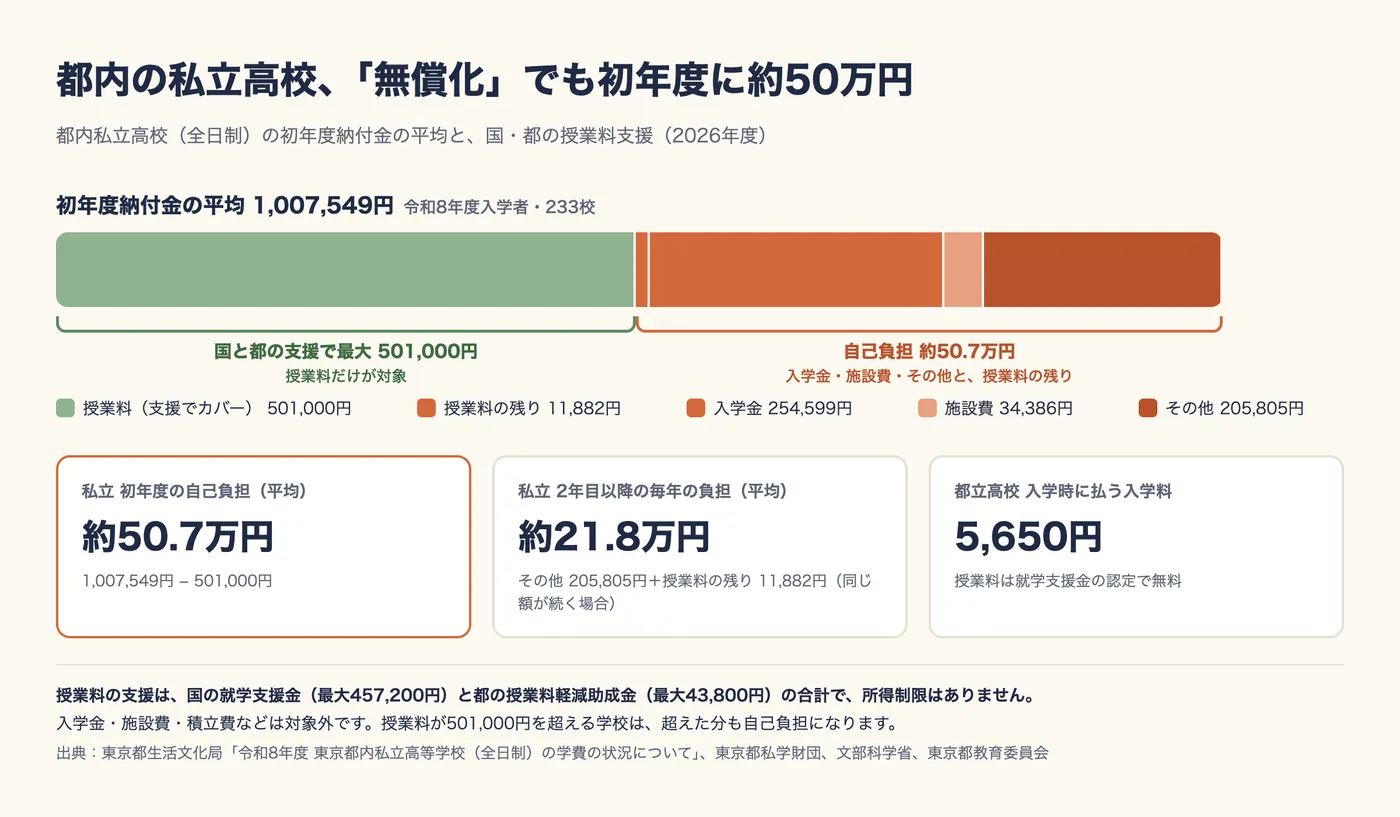The image size is (1400, 817).
Task: Click the 自己負担 約50.7万円 label
Action: tap(929, 351)
